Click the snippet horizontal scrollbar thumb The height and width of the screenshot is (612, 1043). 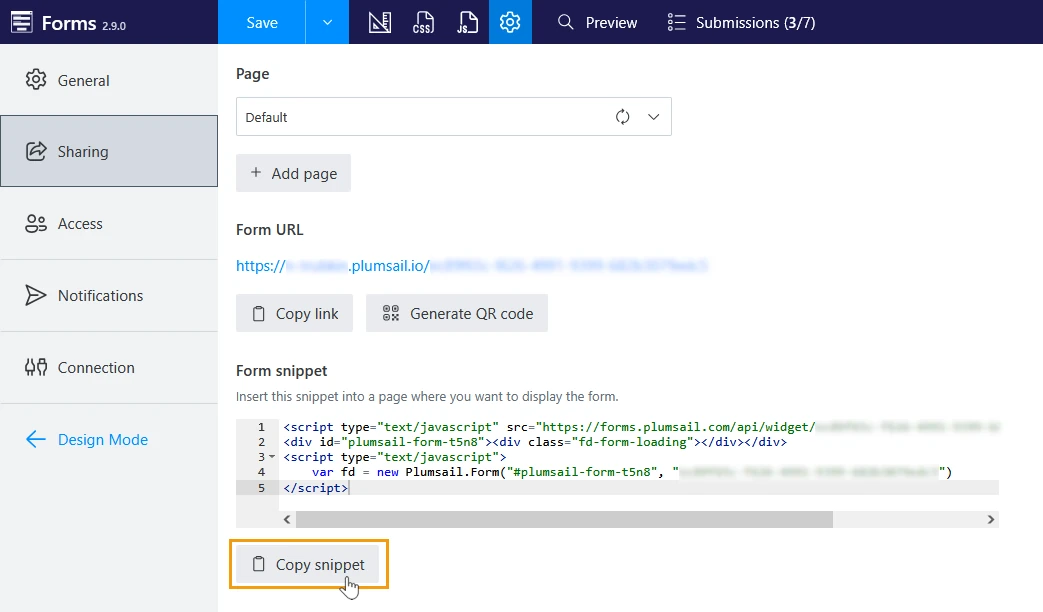pyautogui.click(x=564, y=519)
